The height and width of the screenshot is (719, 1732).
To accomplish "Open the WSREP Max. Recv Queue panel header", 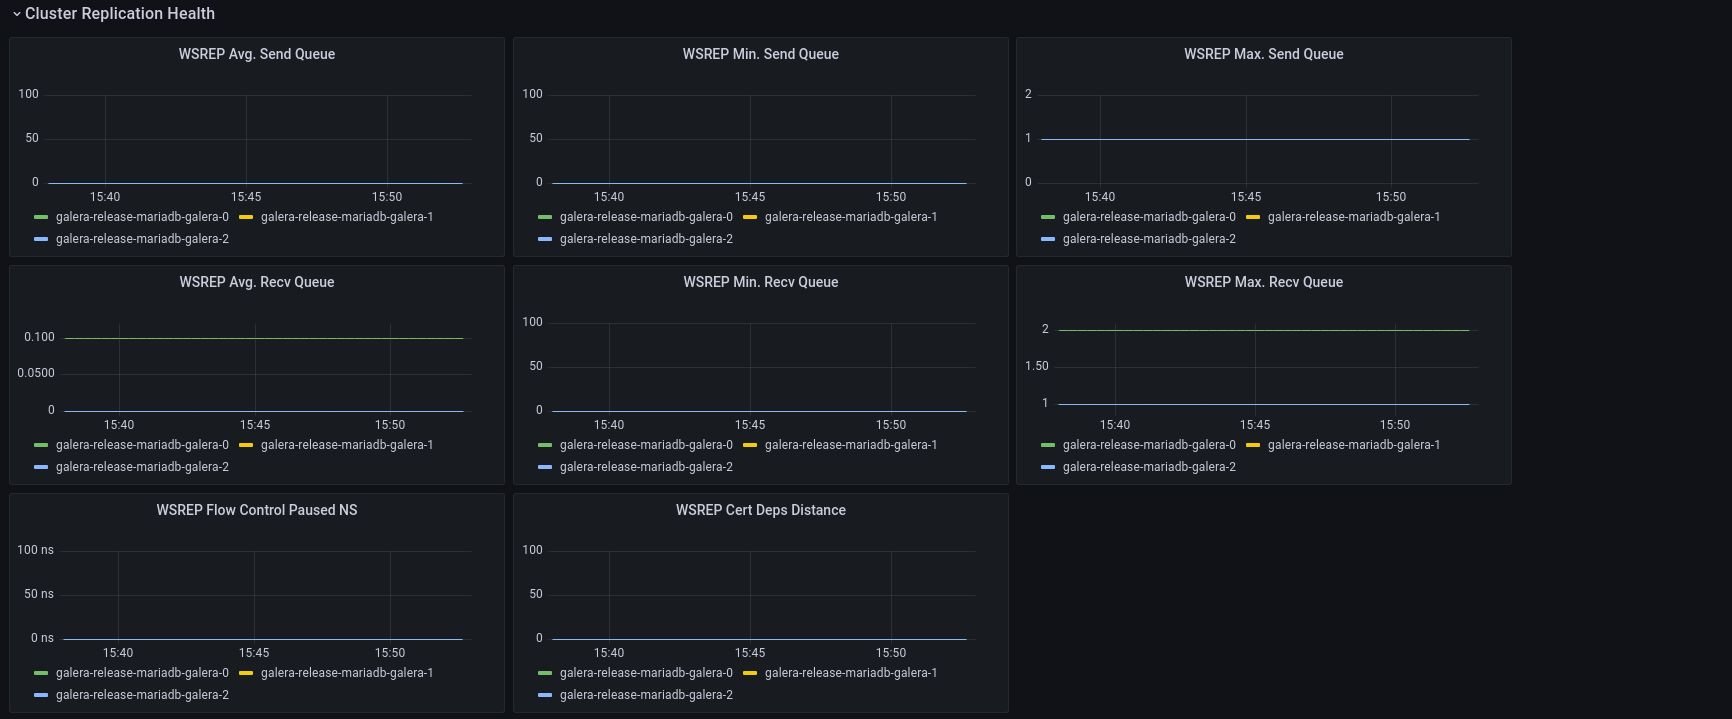I will point(1263,282).
